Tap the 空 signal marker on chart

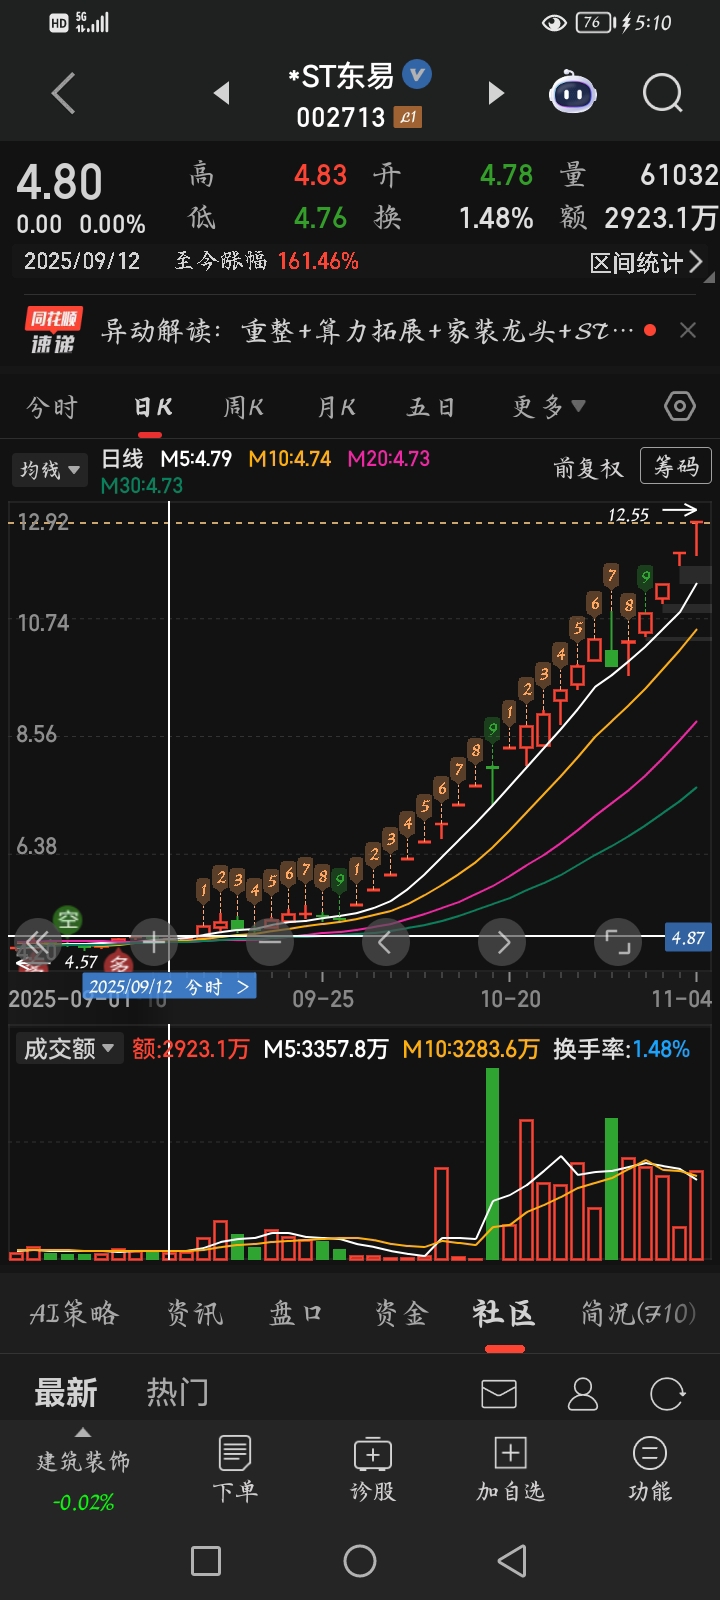(68, 919)
